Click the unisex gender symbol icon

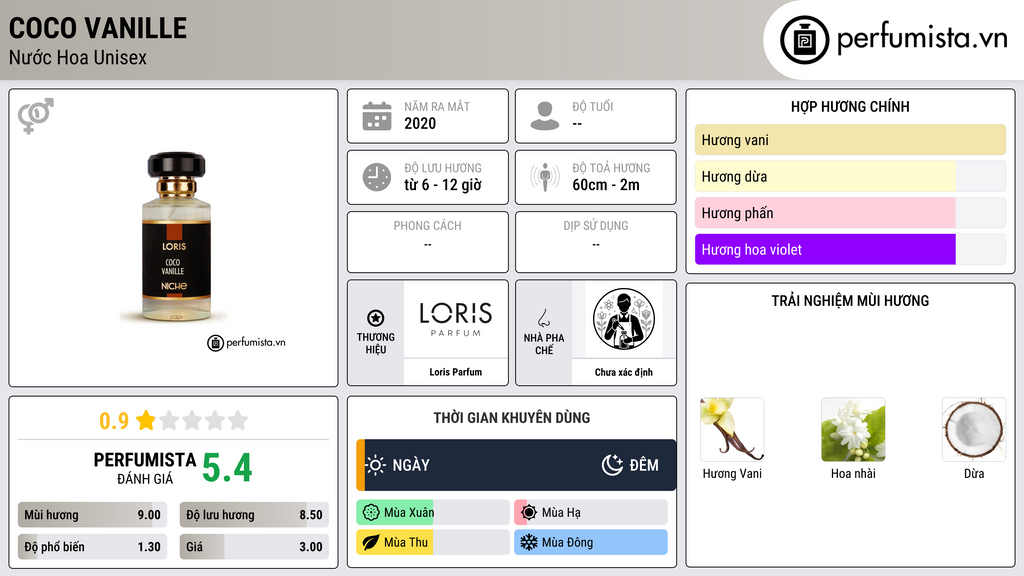click(36, 116)
